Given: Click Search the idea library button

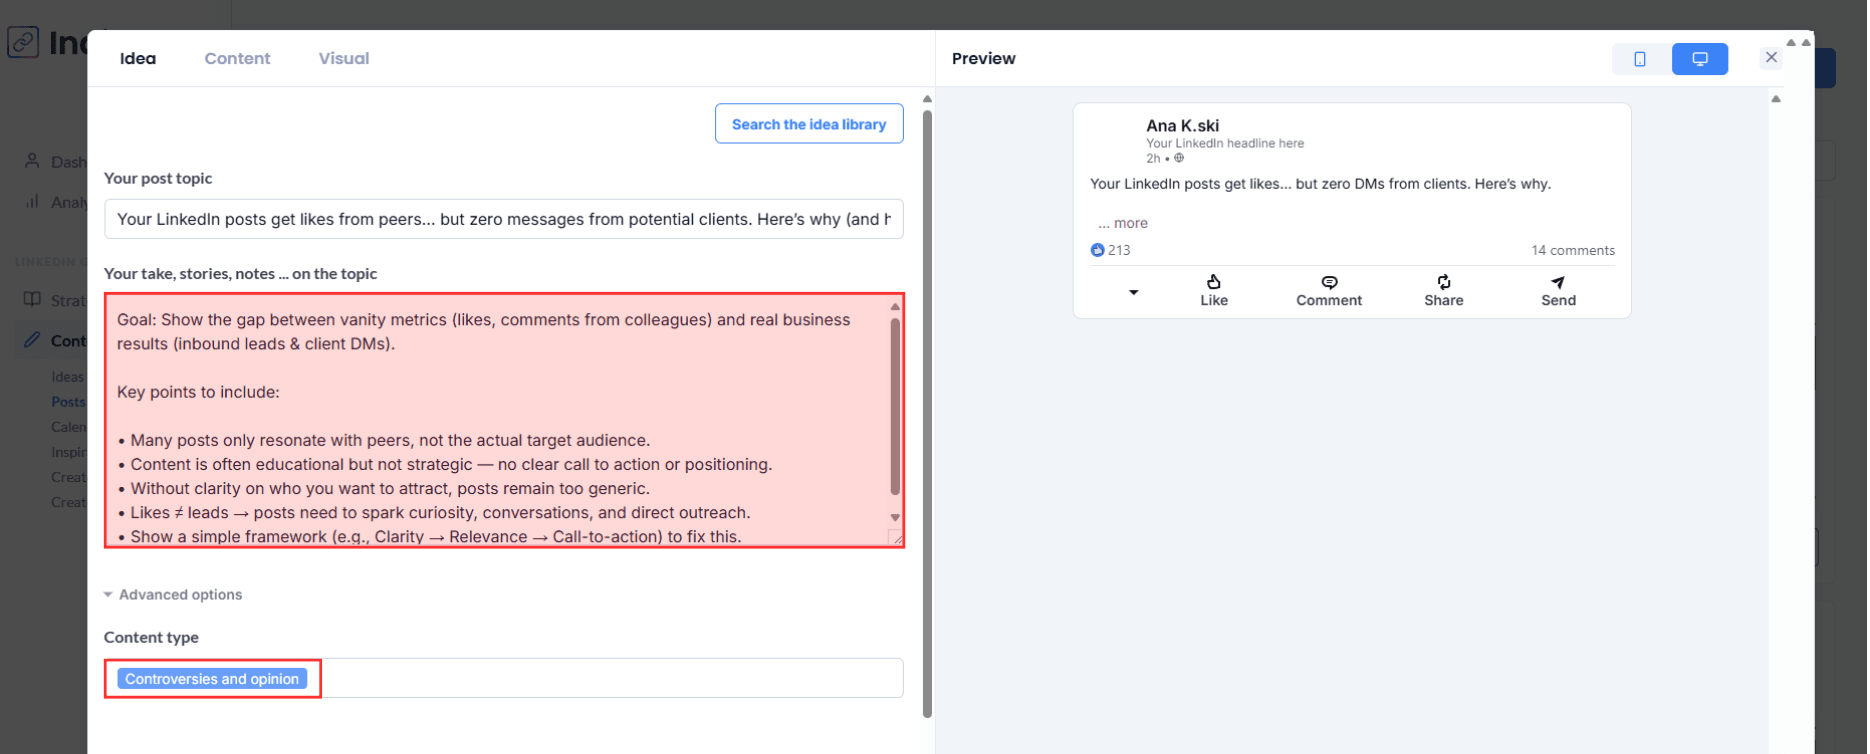Looking at the screenshot, I should pyautogui.click(x=808, y=124).
